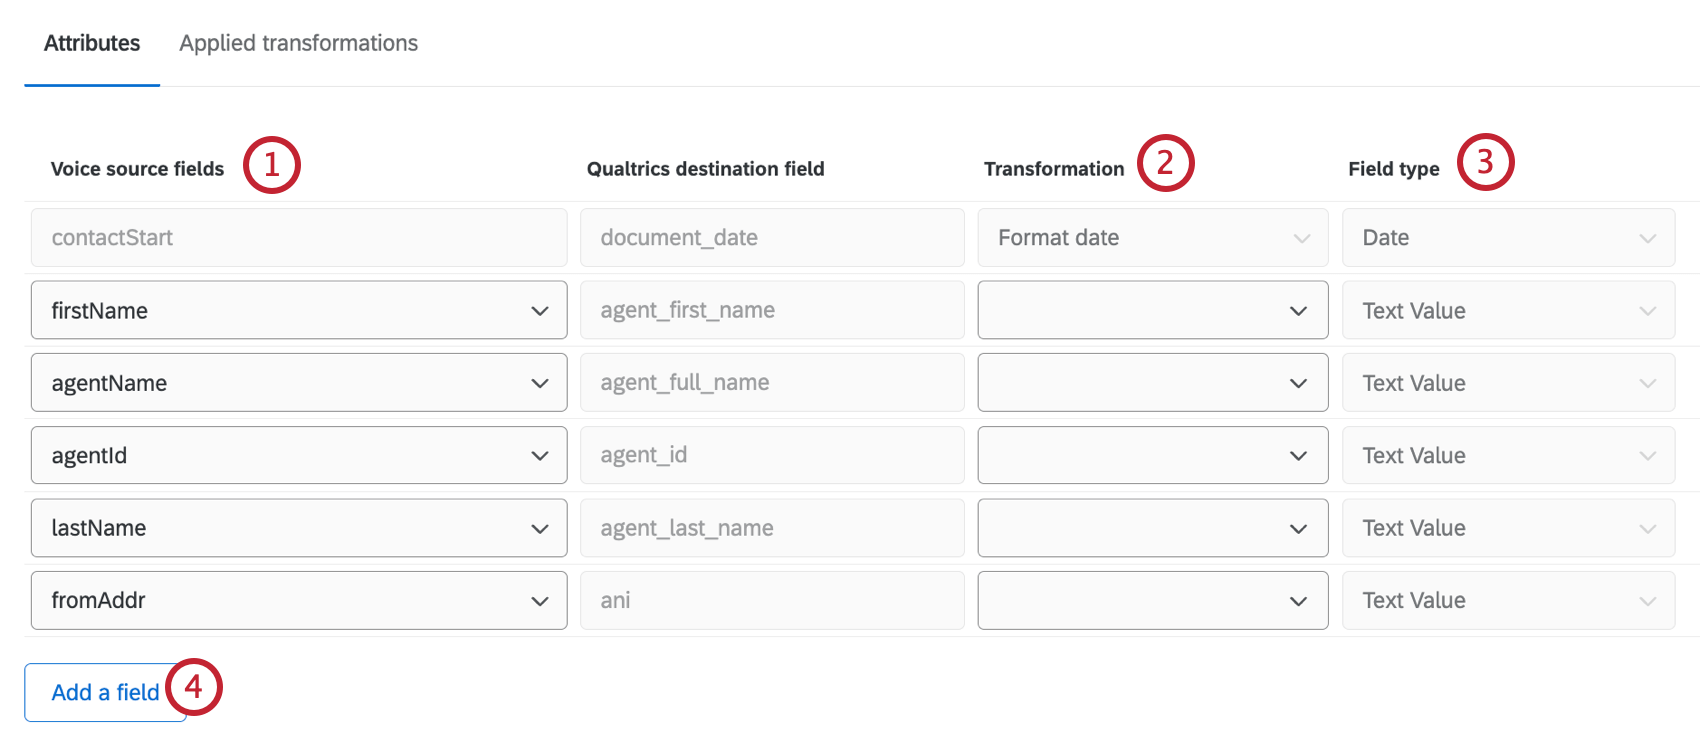Click the contactStart source field box
This screenshot has width=1700, height=742.
click(298, 238)
